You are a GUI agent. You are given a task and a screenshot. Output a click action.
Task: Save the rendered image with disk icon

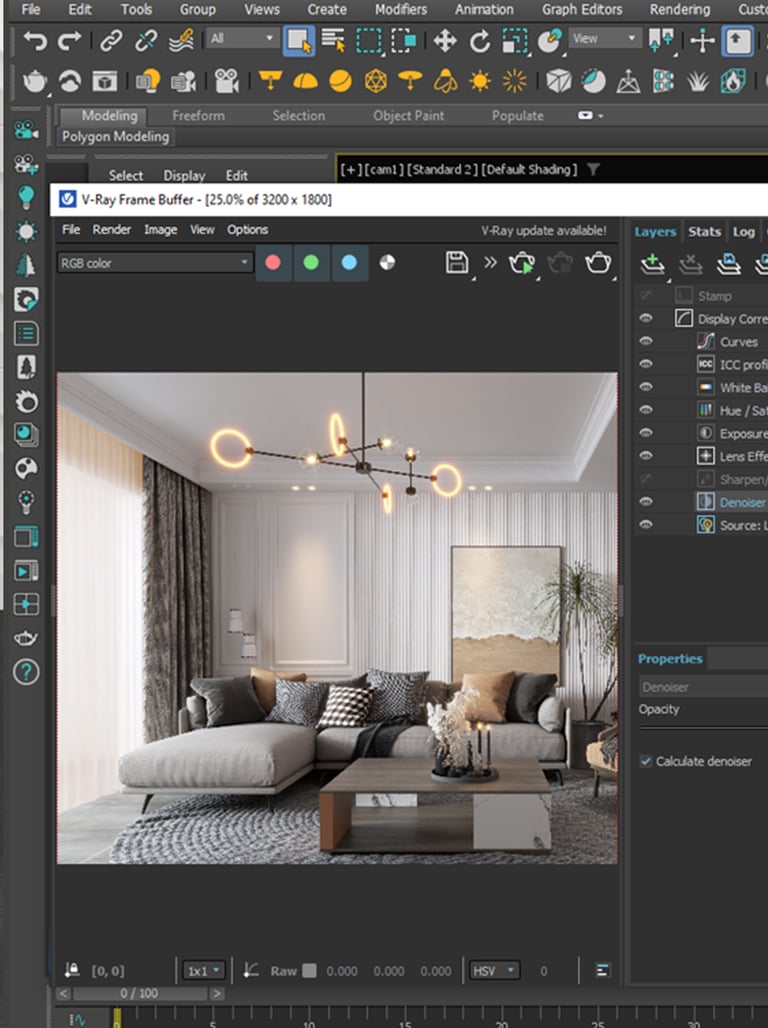457,263
